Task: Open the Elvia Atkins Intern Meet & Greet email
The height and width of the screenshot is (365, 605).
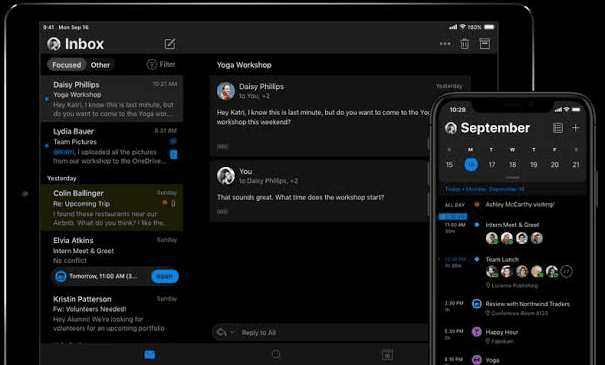Action: pyautogui.click(x=112, y=260)
